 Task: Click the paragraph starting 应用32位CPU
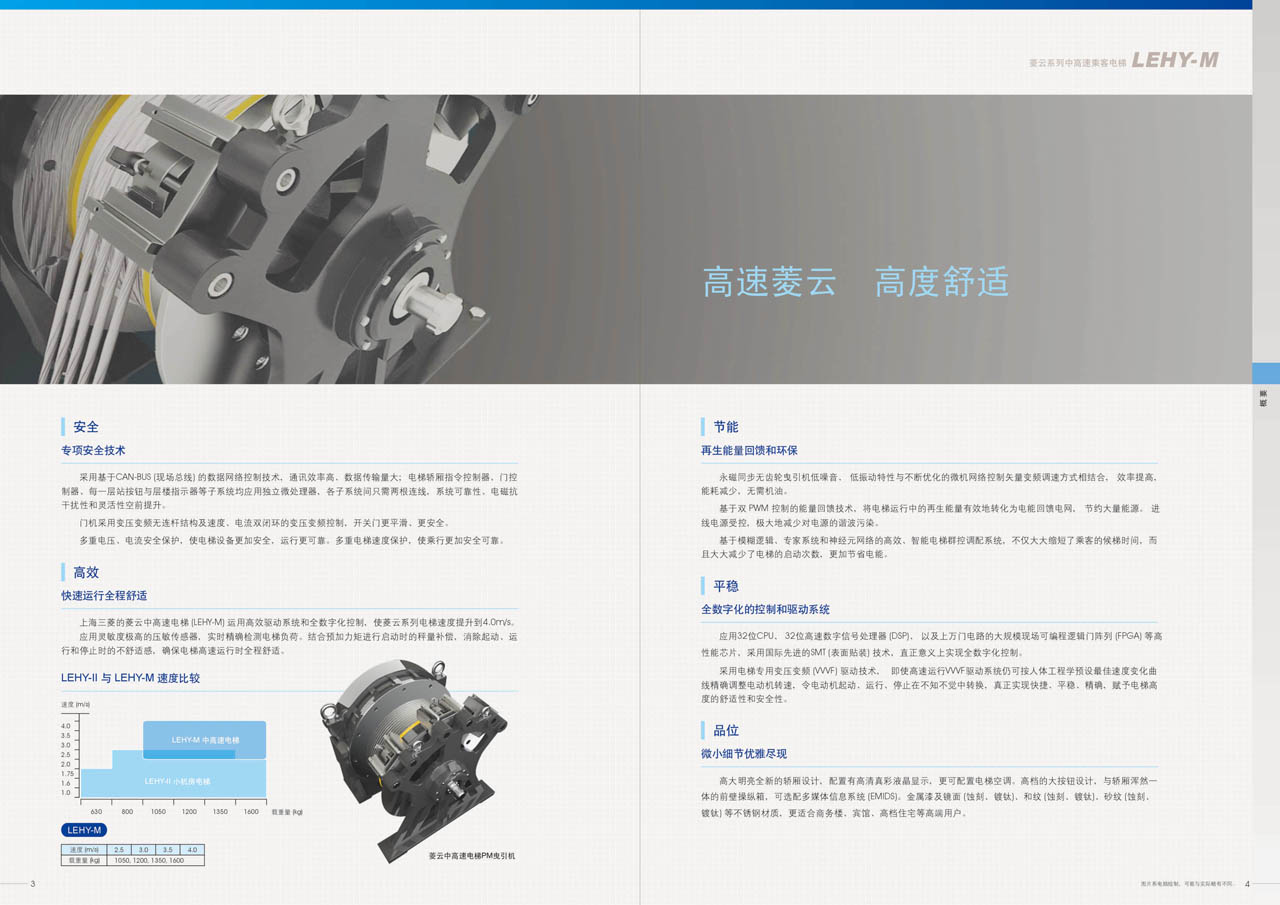[930, 643]
